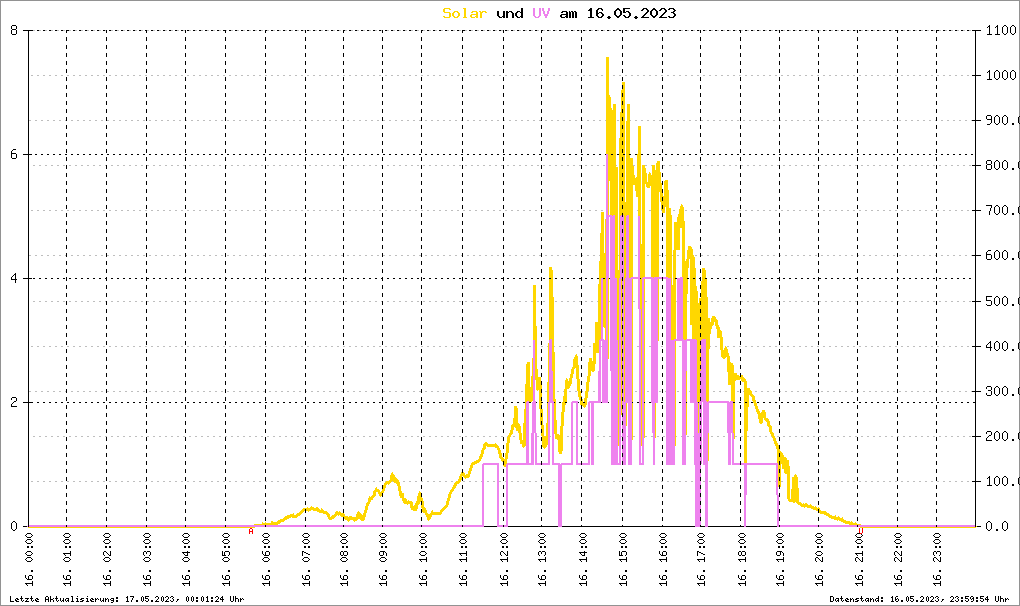
Task: Click the date 16.05.2023 in chart title
Action: [x=631, y=13]
